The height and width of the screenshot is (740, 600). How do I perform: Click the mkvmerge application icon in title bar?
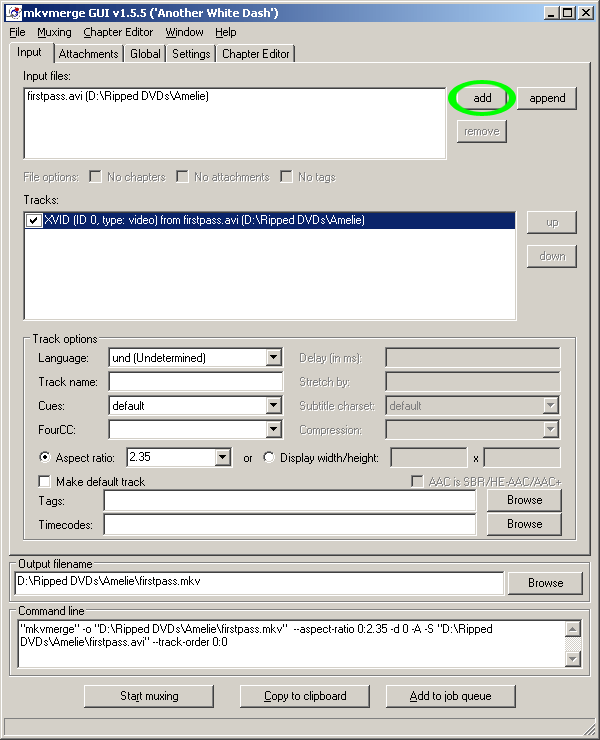(x=14, y=13)
